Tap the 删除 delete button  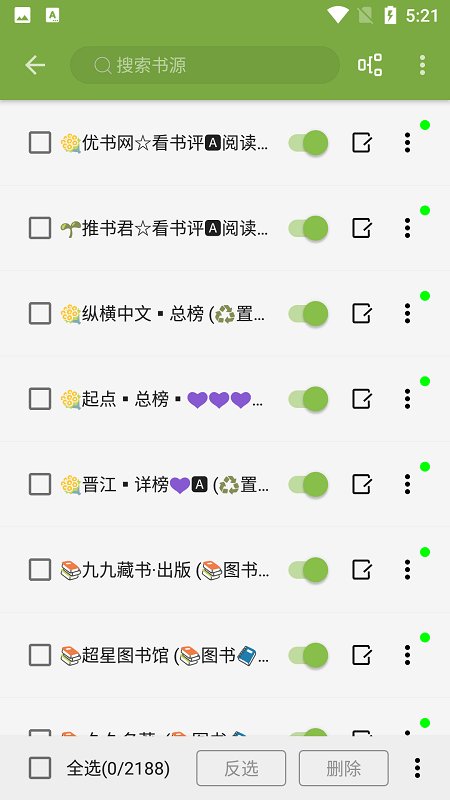click(344, 768)
